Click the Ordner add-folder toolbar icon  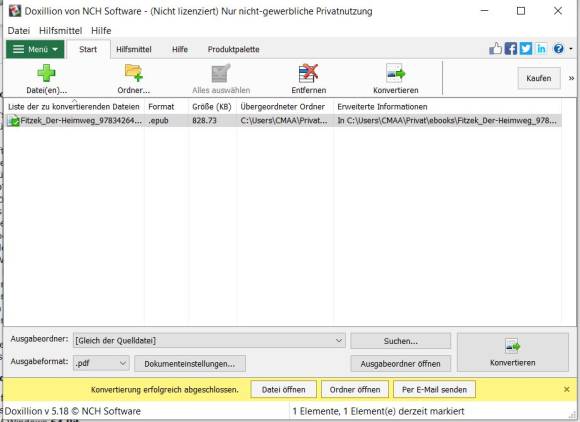pyautogui.click(x=134, y=73)
